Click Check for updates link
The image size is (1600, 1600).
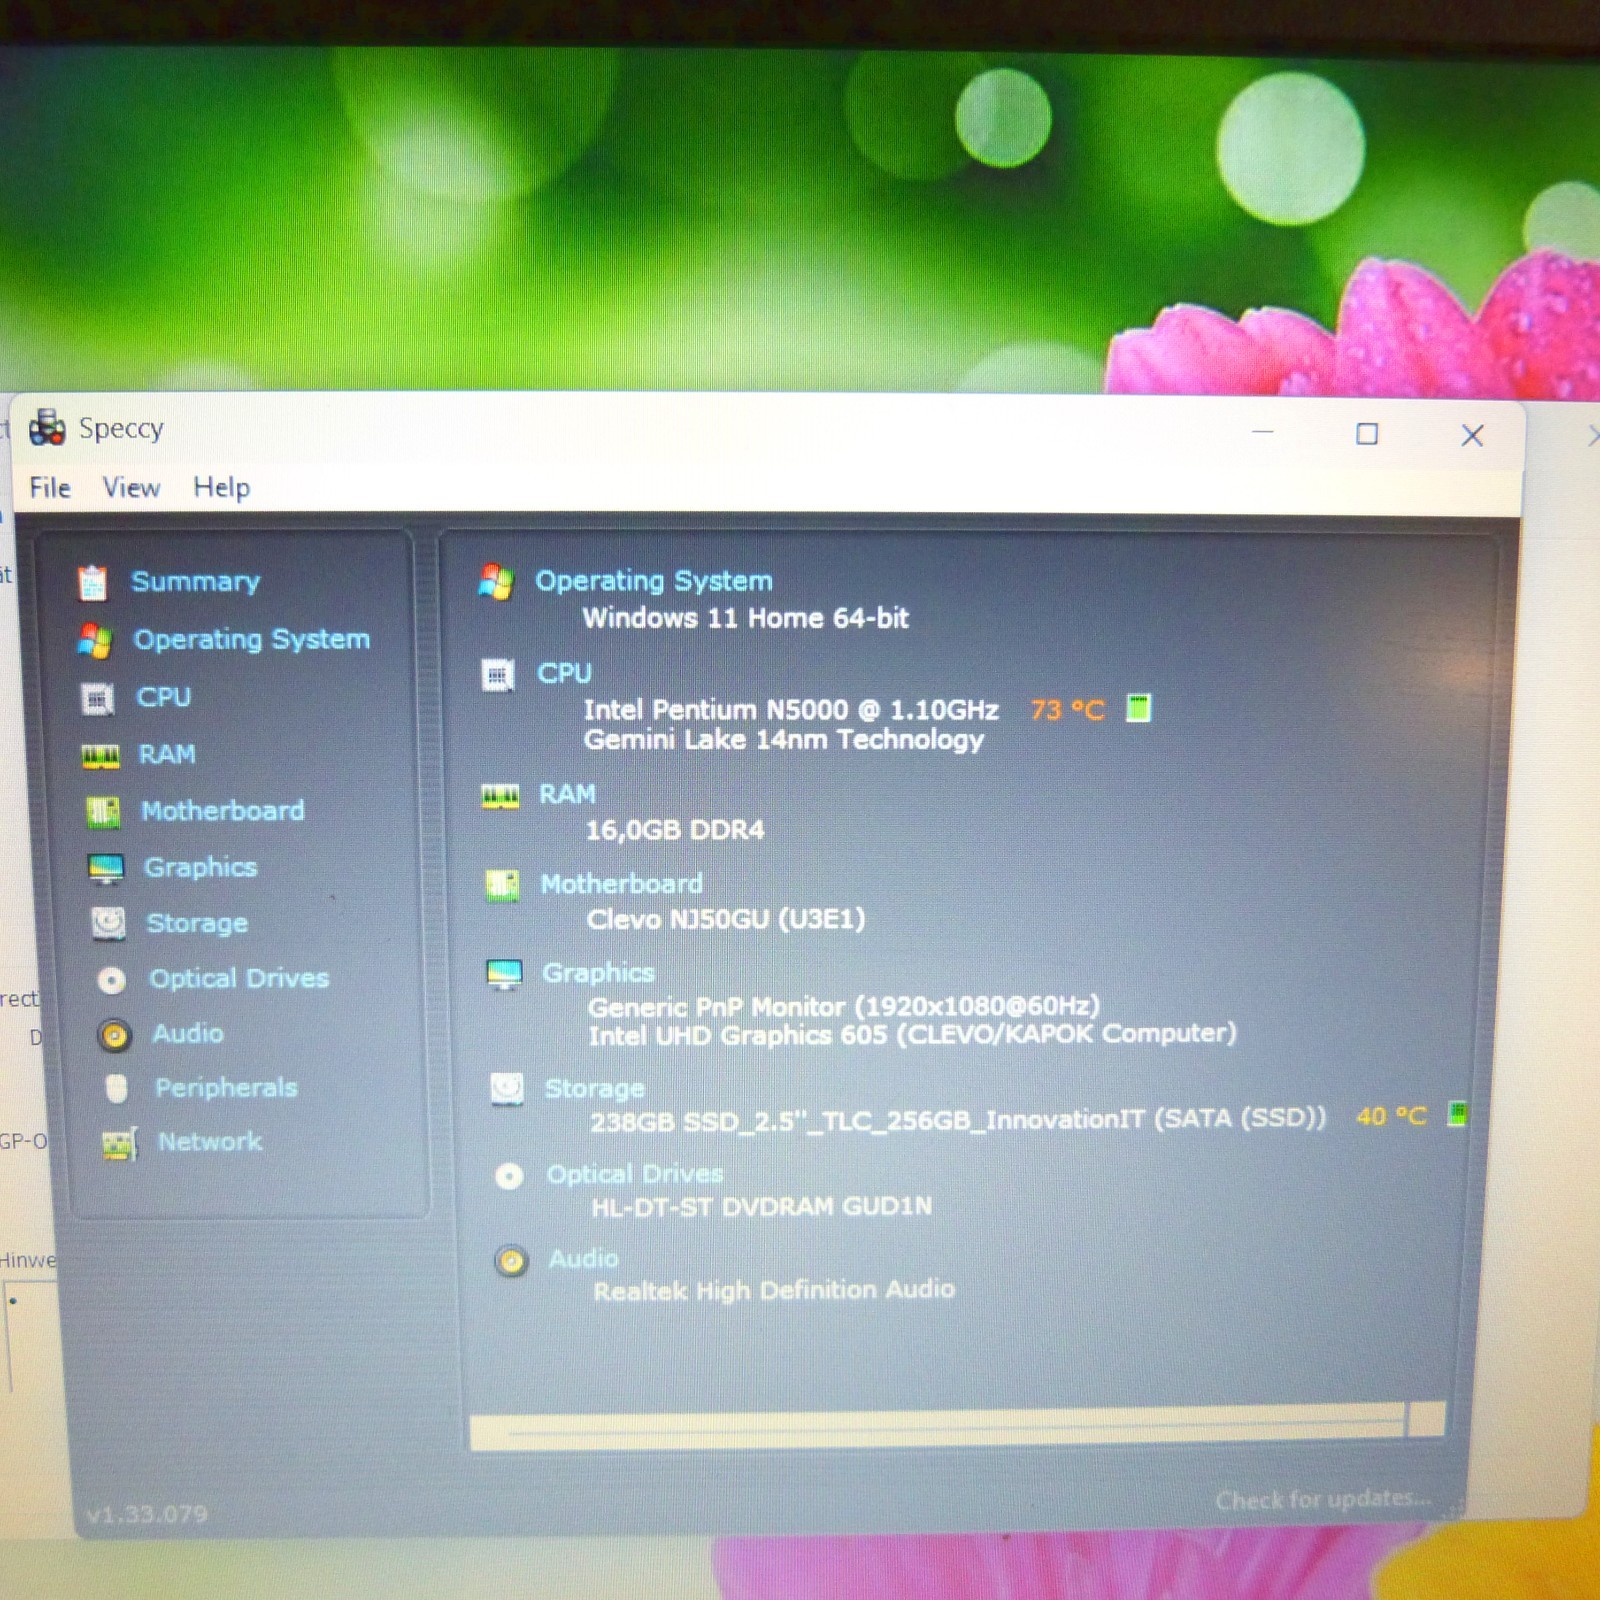click(1323, 1498)
